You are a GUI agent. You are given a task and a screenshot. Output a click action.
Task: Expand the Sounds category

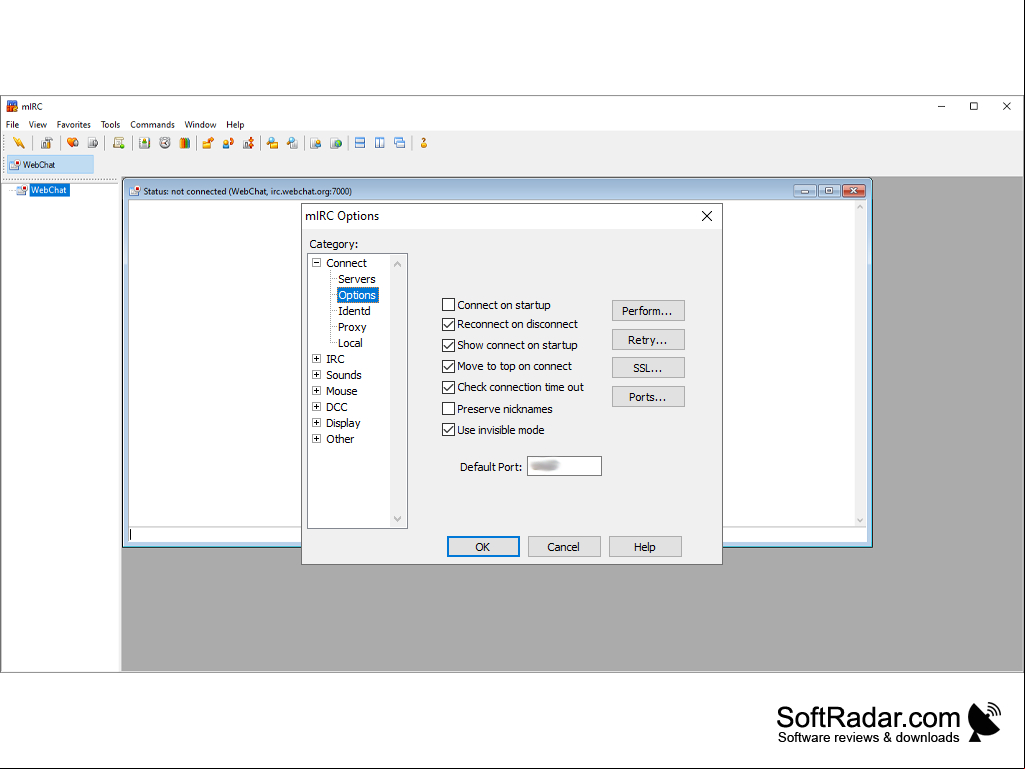tap(316, 375)
